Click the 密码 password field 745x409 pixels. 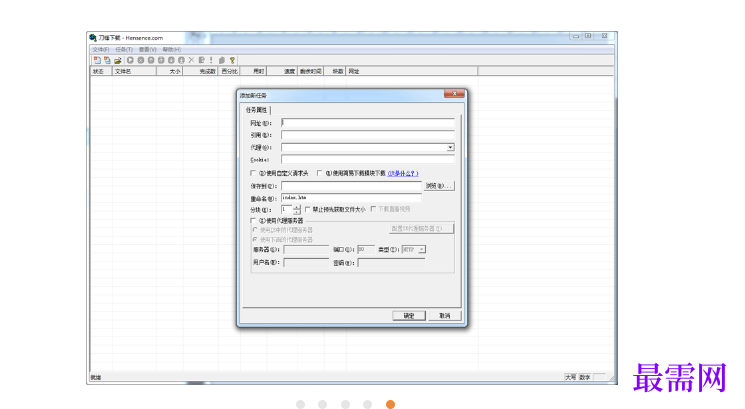click(x=392, y=263)
